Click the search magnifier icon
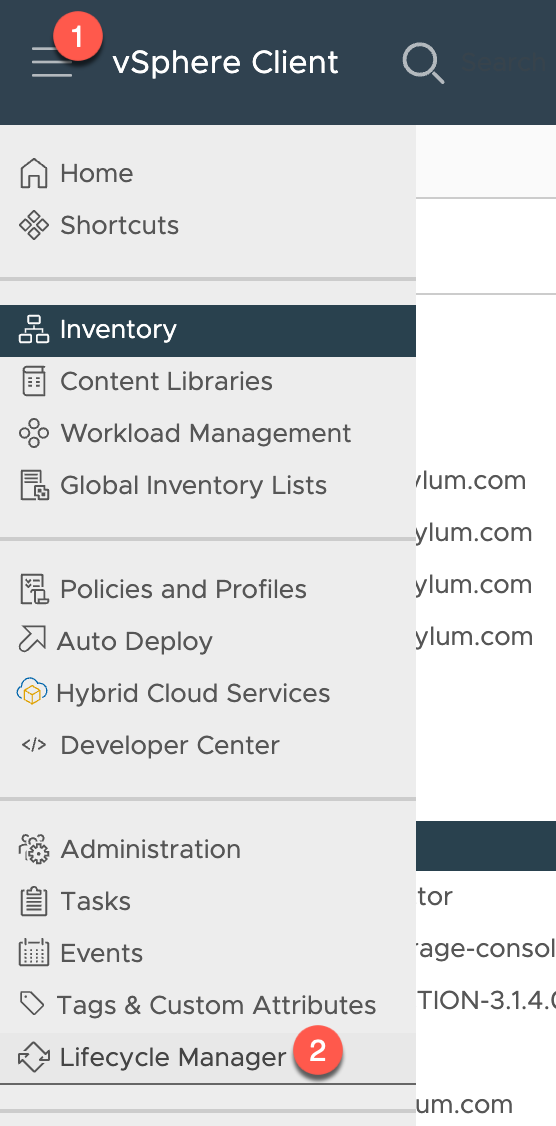Viewport: 556px width, 1126px height. [x=422, y=63]
